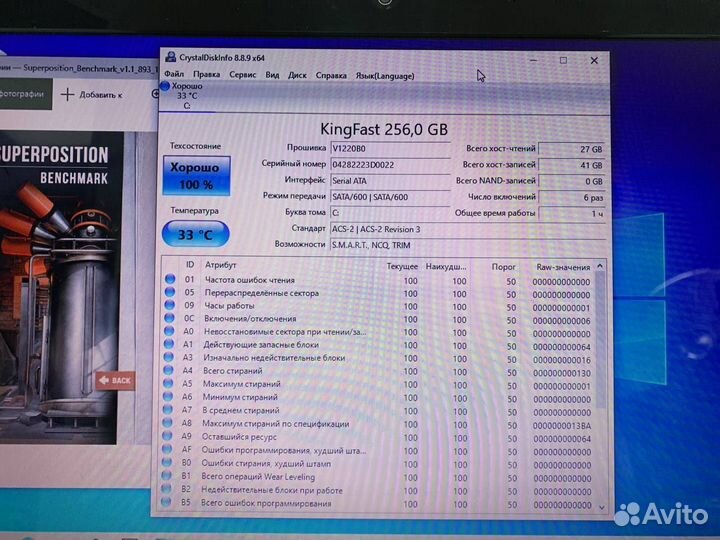
Task: Click the status dot for Минимум стираний
Action: pos(168,396)
